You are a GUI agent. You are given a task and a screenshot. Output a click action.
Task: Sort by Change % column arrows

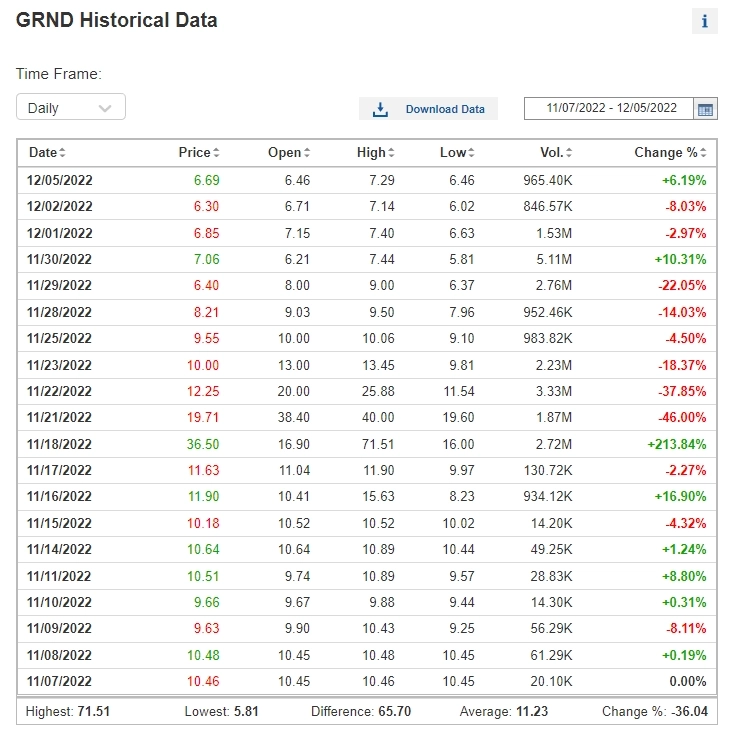click(x=704, y=153)
